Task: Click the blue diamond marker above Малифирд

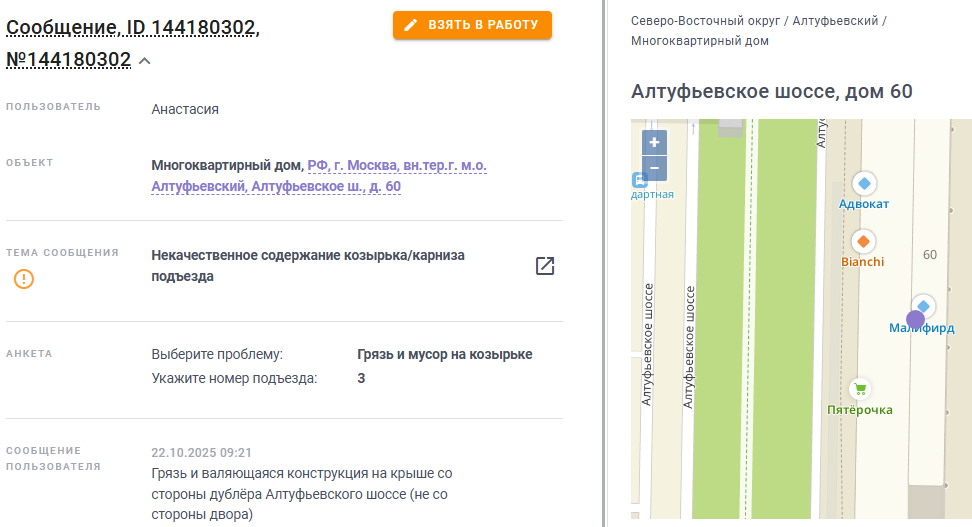Action: [x=924, y=306]
